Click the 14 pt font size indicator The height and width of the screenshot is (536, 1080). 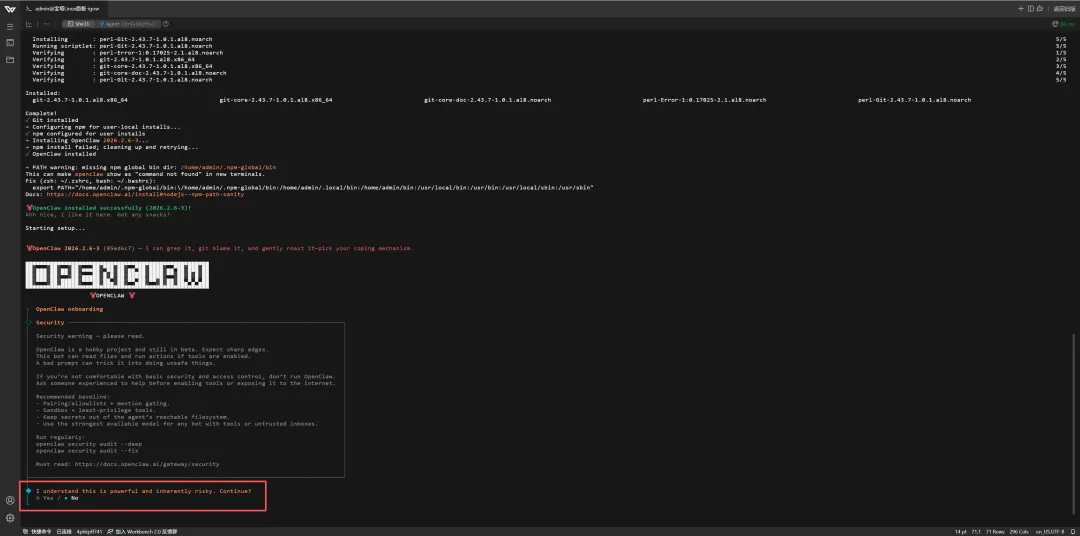pos(960,531)
